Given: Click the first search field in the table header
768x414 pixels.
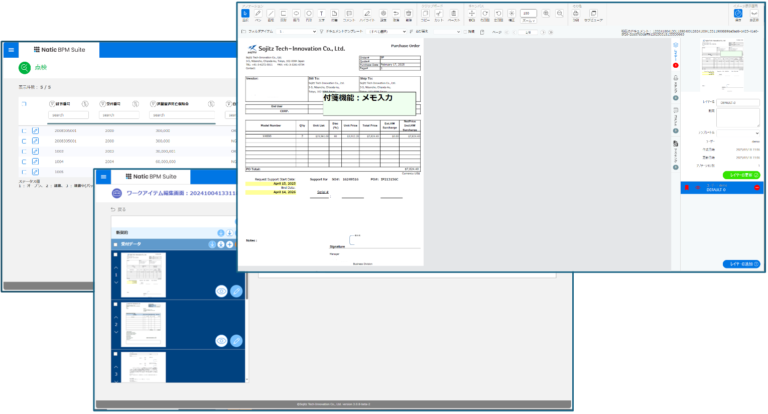Looking at the screenshot, I should point(69,115).
